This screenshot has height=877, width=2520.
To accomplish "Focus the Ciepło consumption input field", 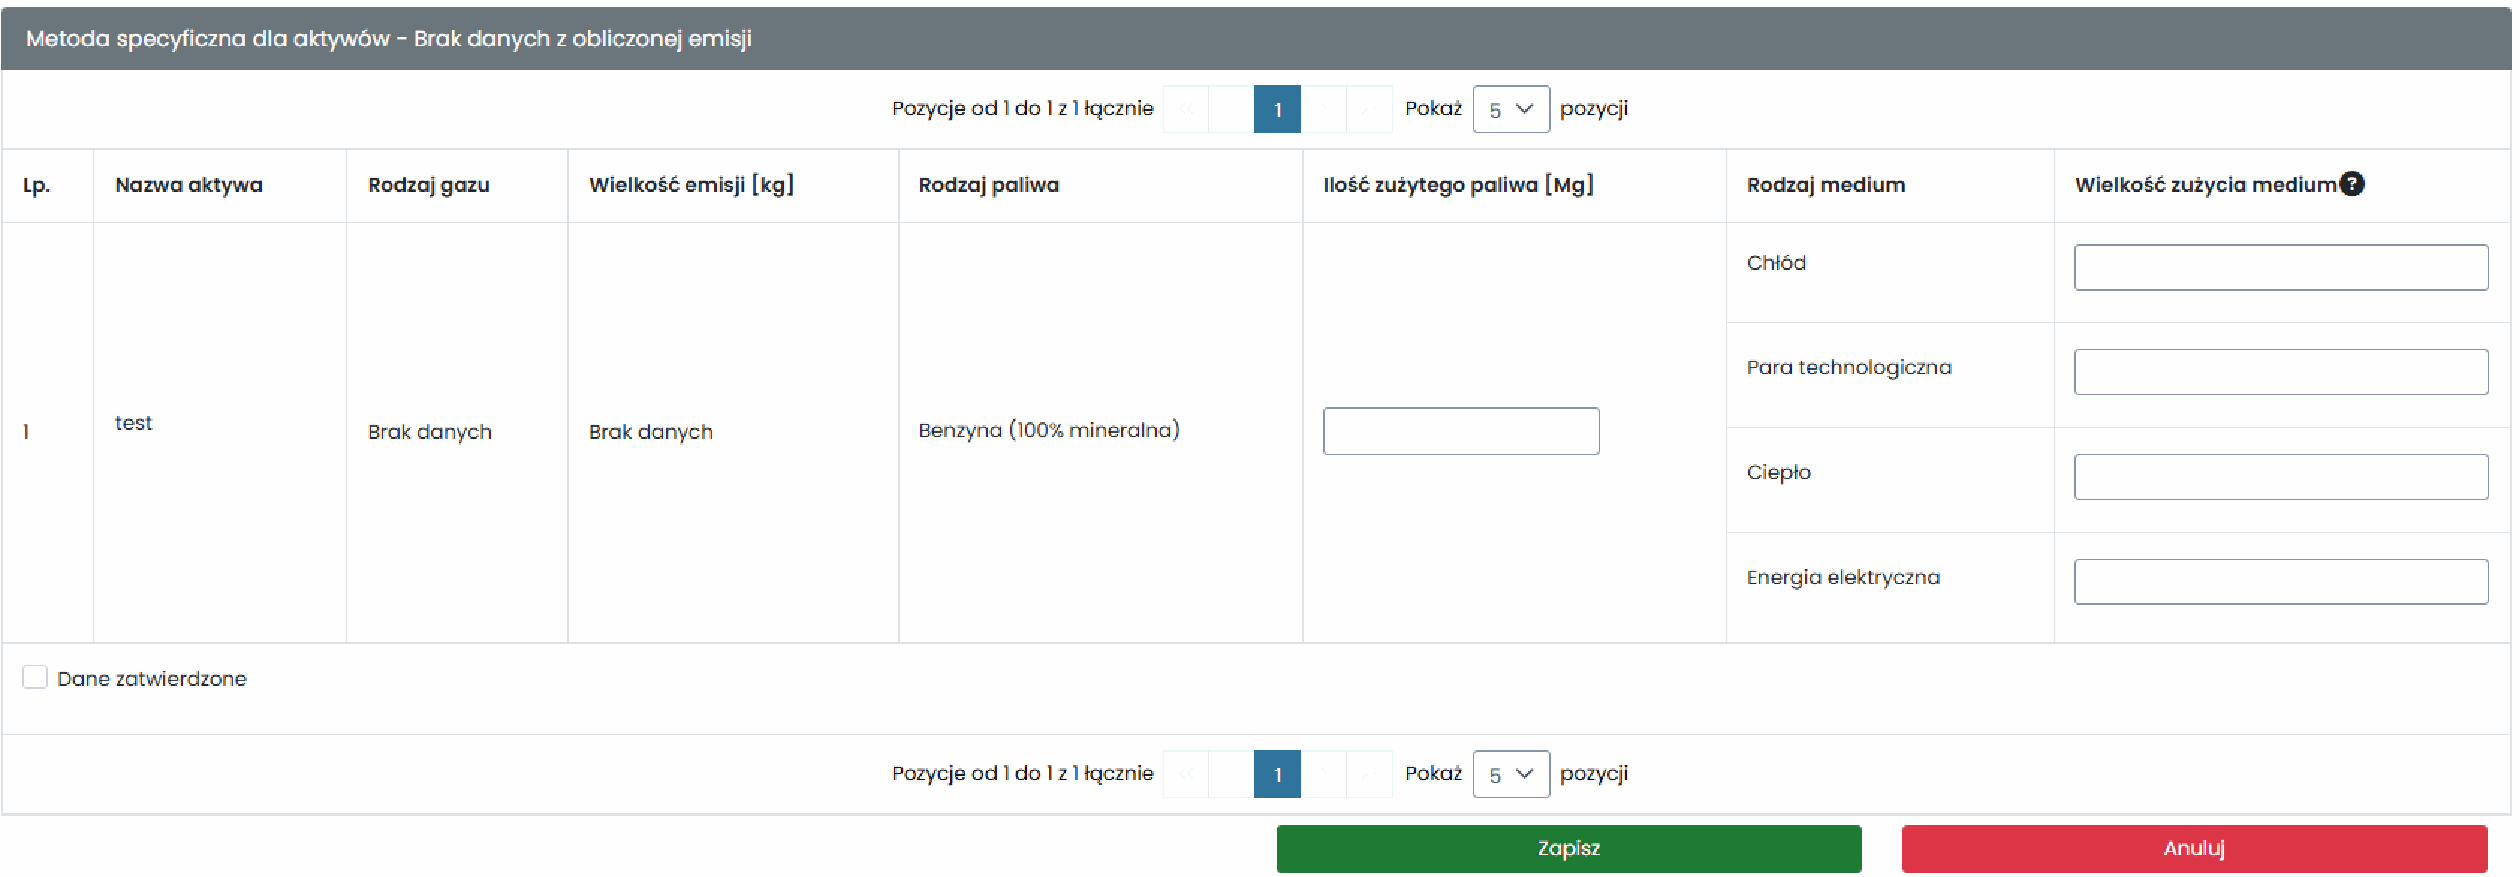I will (x=2281, y=477).
